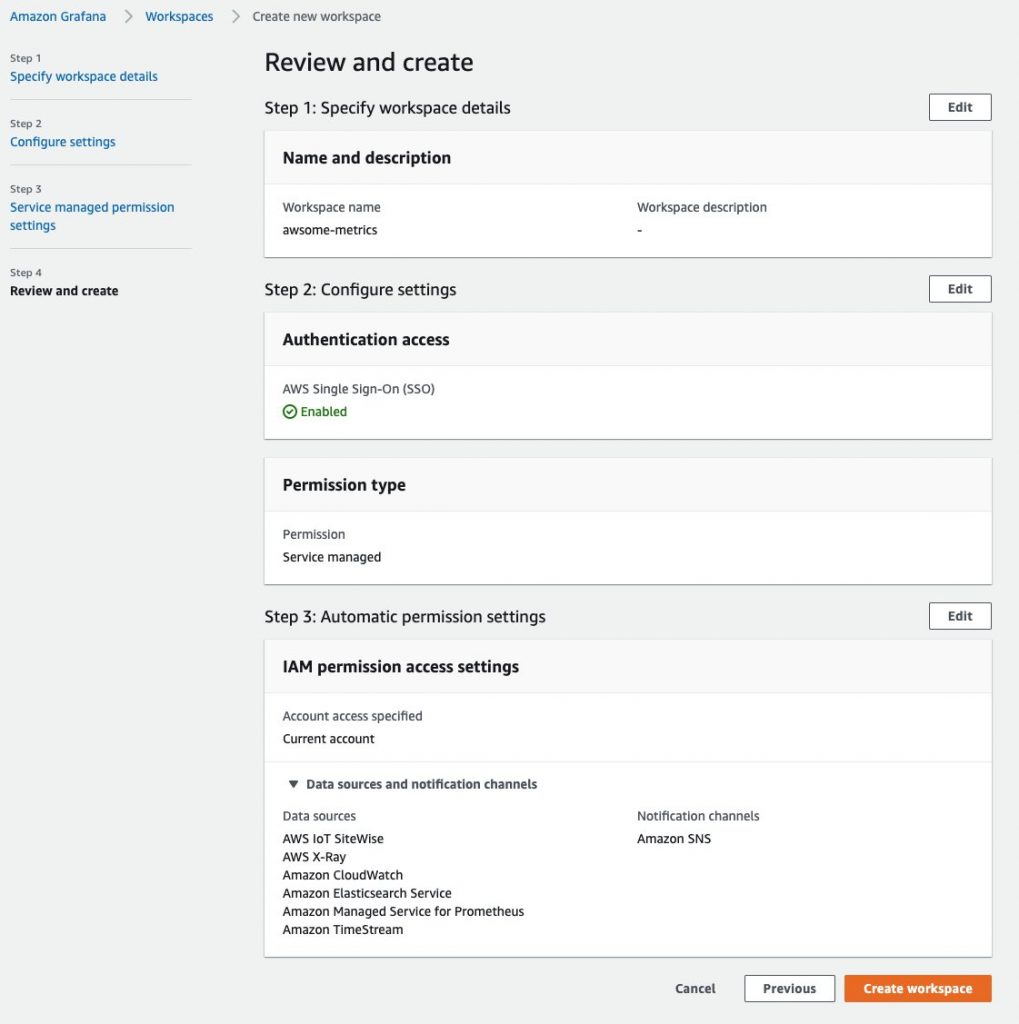
Task: Click the Cancel button
Action: pos(695,988)
